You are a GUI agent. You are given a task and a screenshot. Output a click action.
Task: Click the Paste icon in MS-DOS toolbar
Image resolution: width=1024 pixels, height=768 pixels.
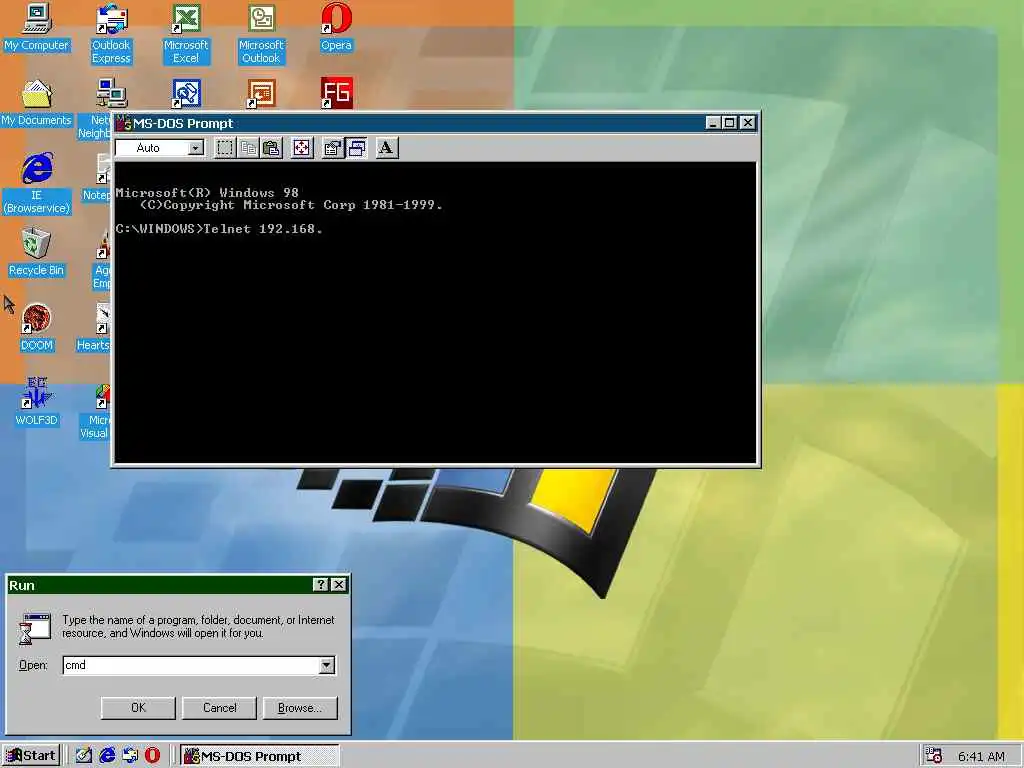272,148
